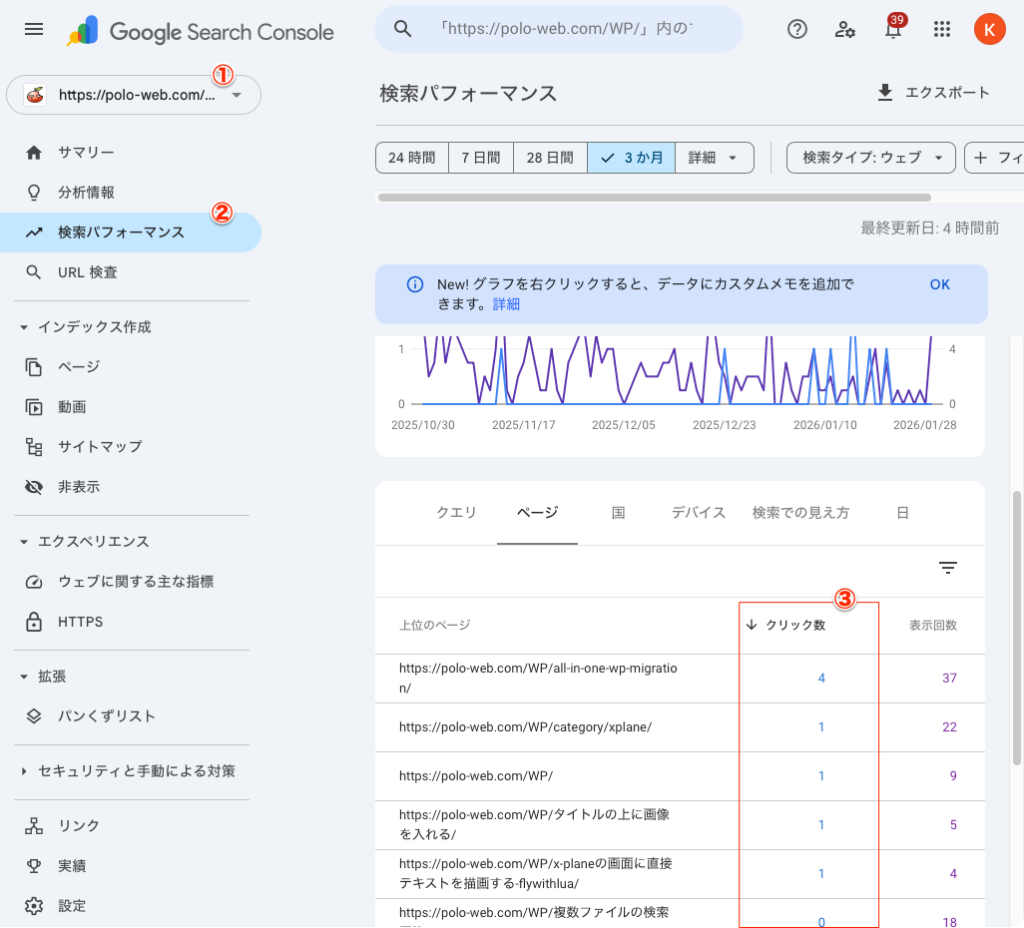This screenshot has height=928, width=1024.
Task: Switch to the デバイス tab
Action: coord(698,513)
